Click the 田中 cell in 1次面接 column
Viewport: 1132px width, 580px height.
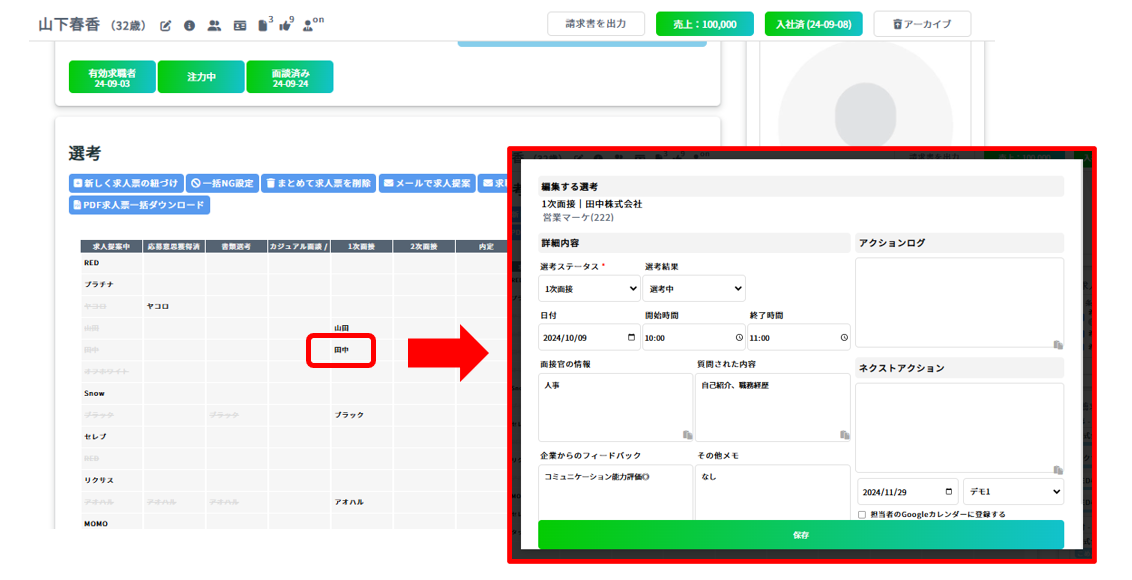tap(341, 350)
